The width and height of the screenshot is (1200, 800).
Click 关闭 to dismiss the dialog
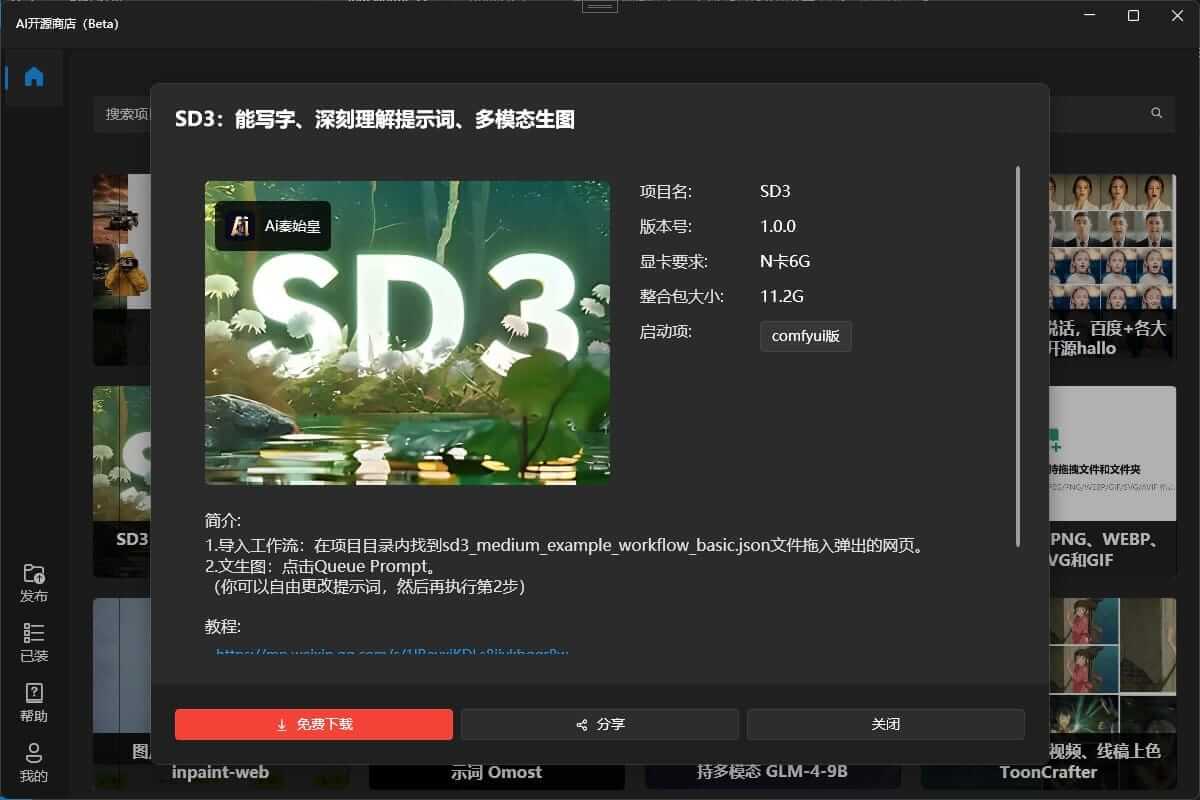point(886,724)
